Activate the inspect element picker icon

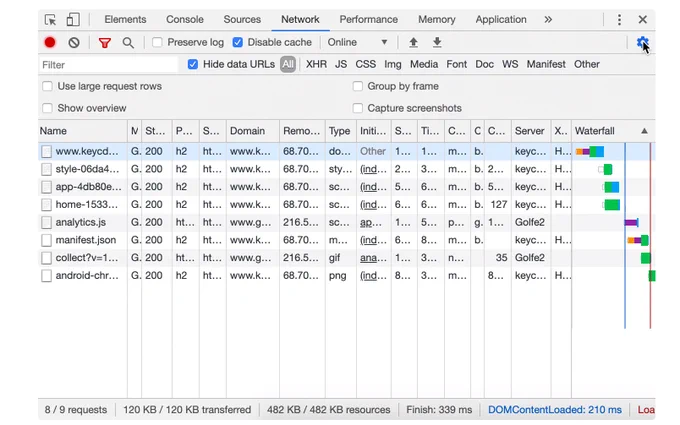pyautogui.click(x=50, y=20)
